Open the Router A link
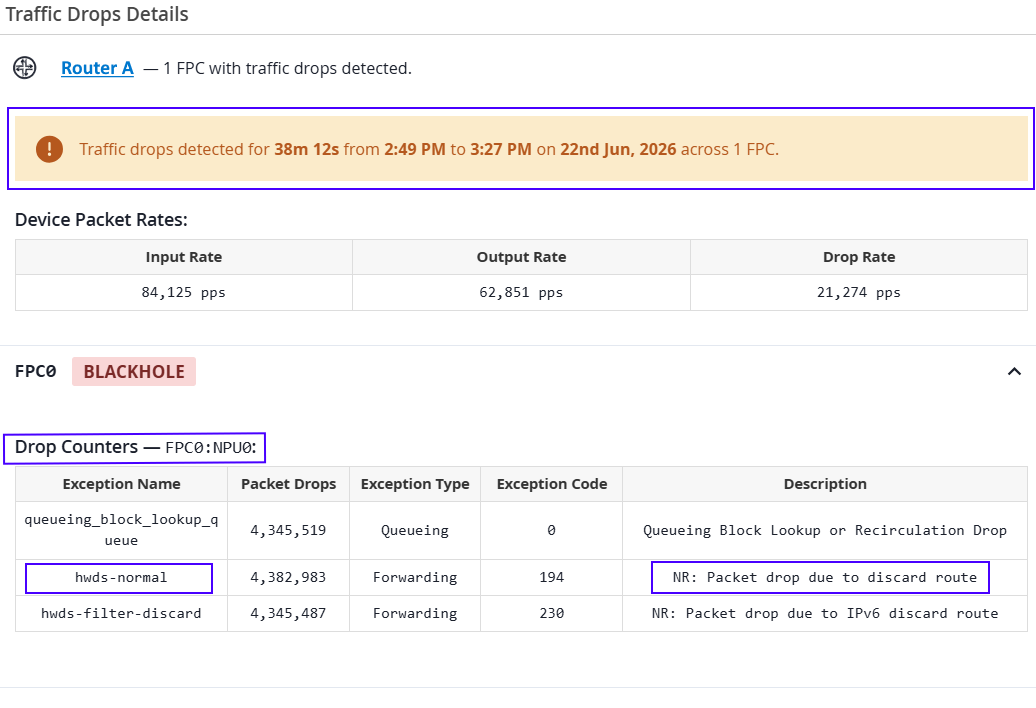This screenshot has width=1036, height=708. [x=97, y=68]
